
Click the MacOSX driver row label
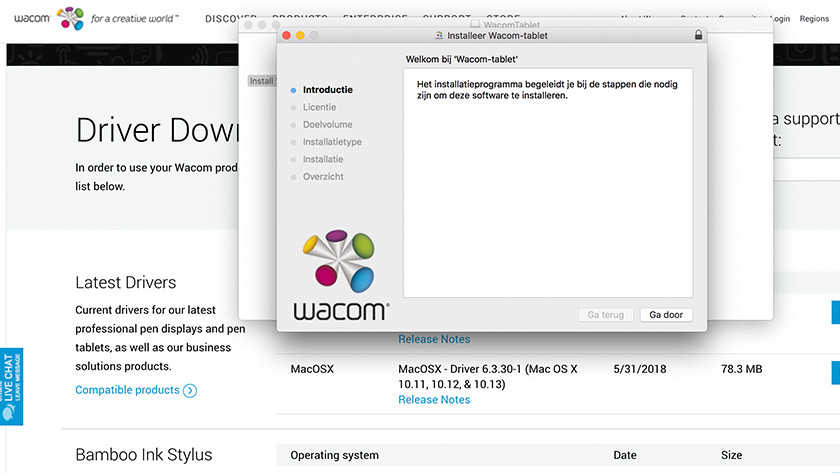click(x=312, y=369)
